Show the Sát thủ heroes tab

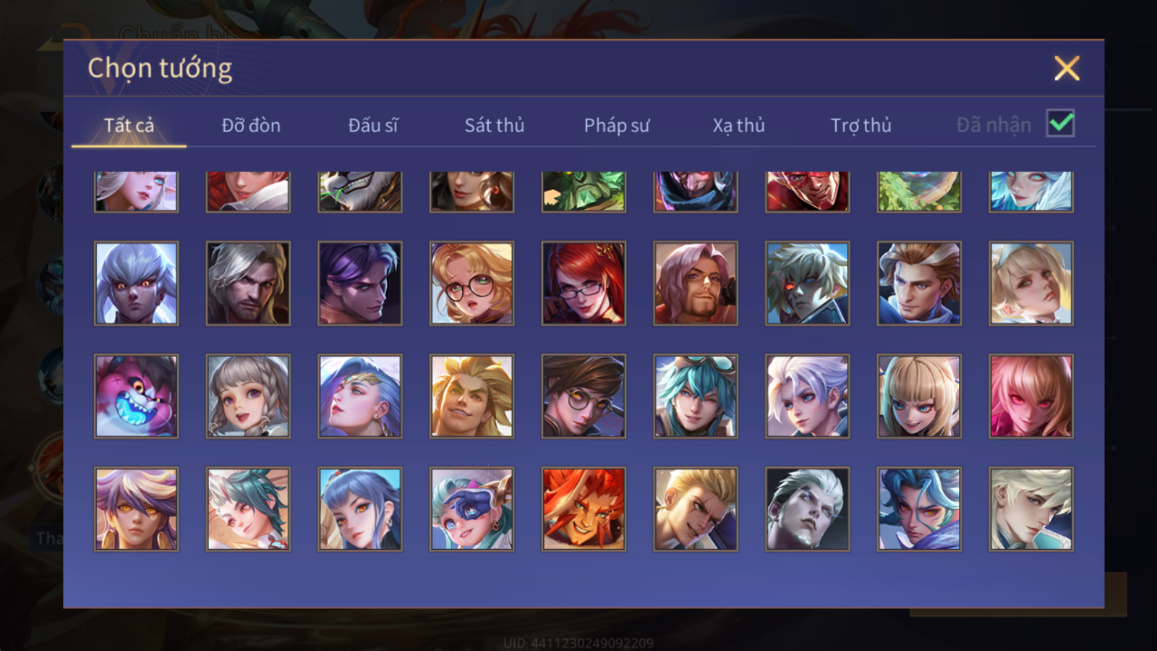pyautogui.click(x=494, y=125)
